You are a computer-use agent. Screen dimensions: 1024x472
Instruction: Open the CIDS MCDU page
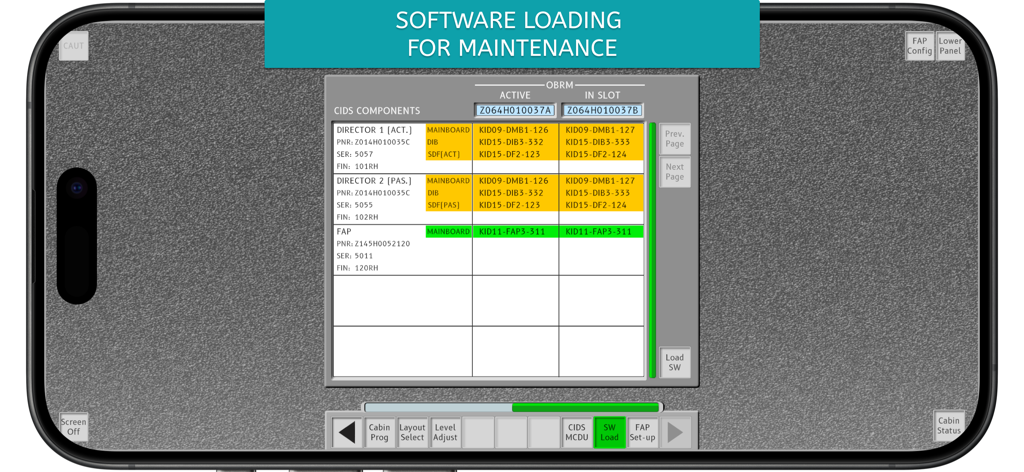577,432
